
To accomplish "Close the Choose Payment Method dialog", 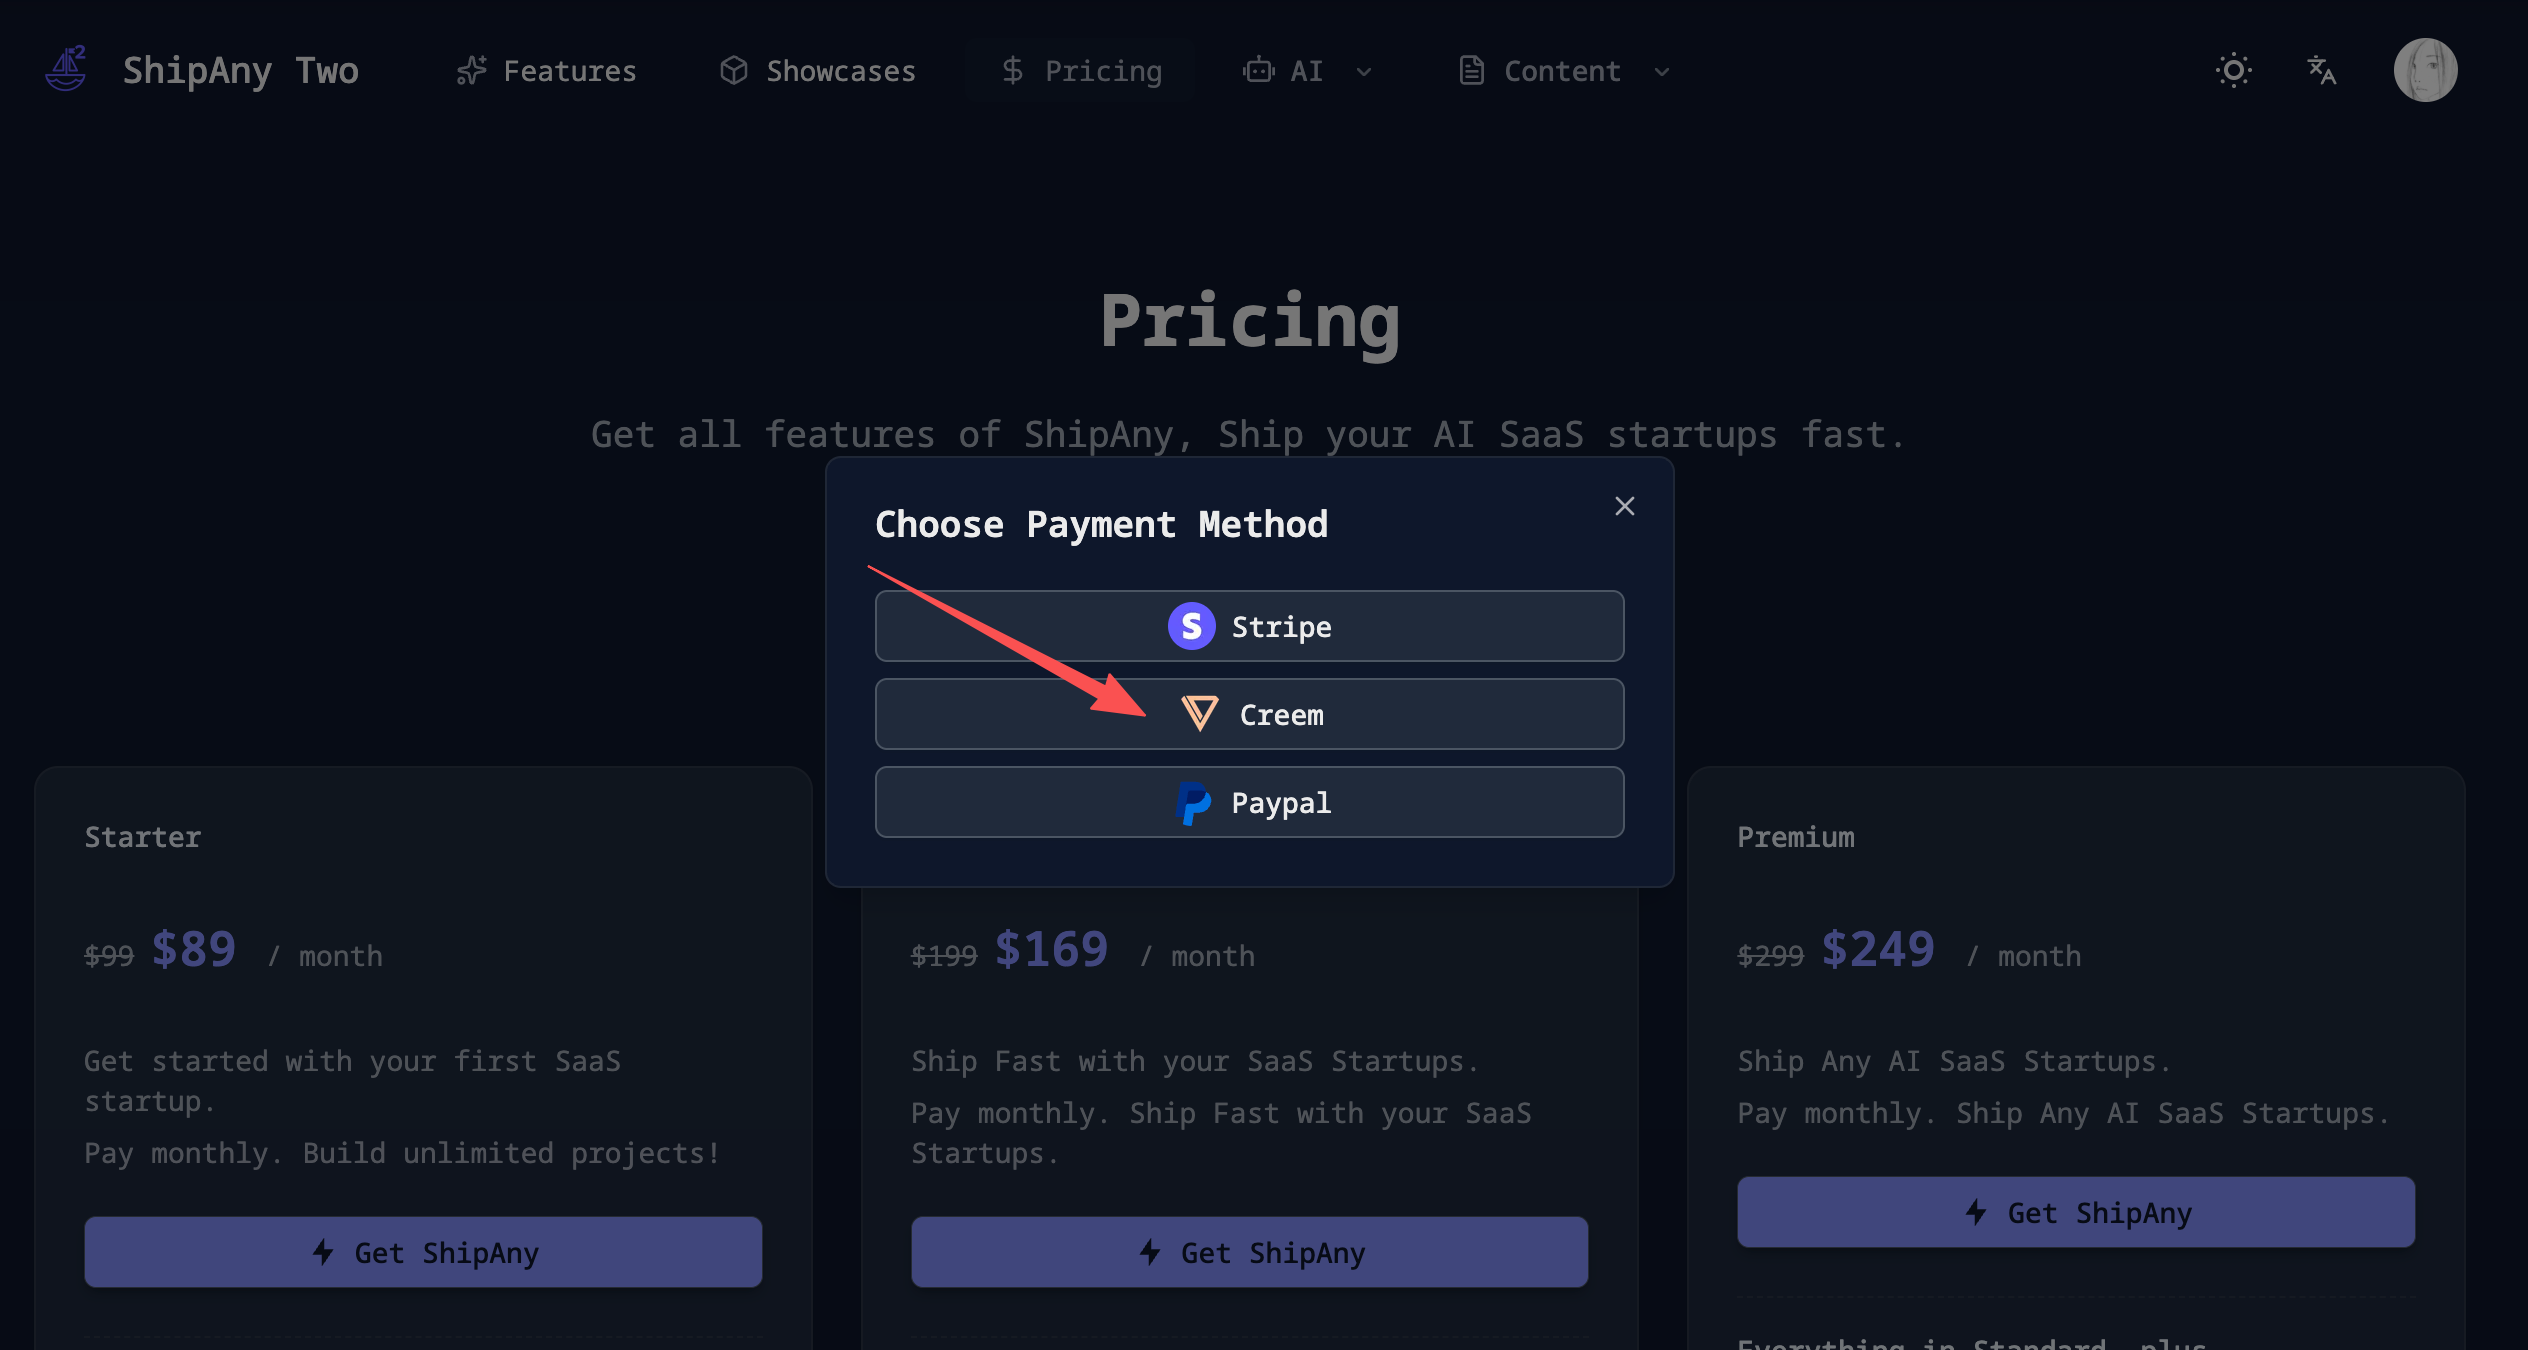I will (x=1624, y=506).
